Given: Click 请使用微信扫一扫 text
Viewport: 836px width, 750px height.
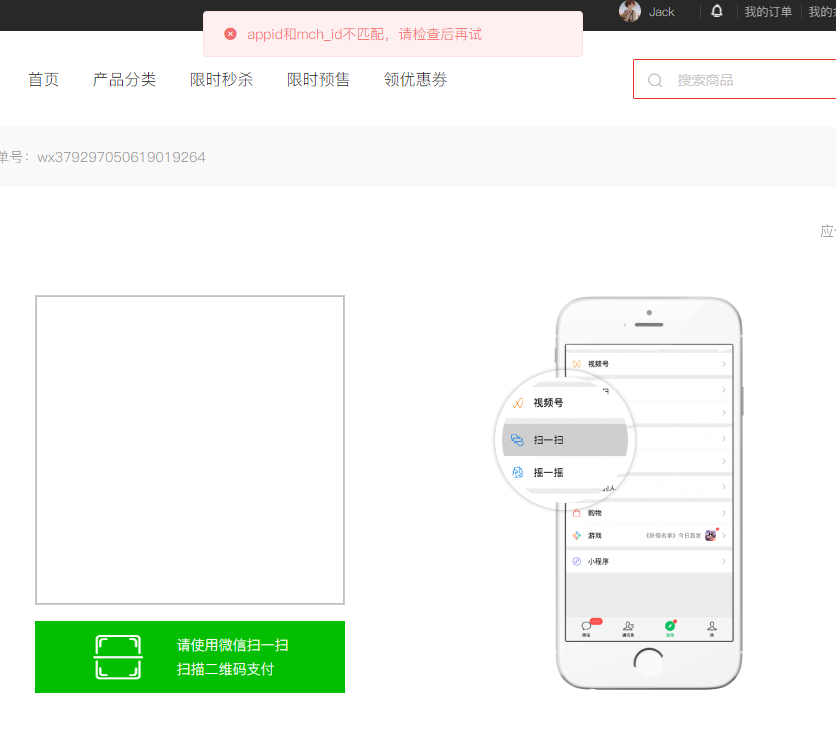Looking at the screenshot, I should pos(232,645).
